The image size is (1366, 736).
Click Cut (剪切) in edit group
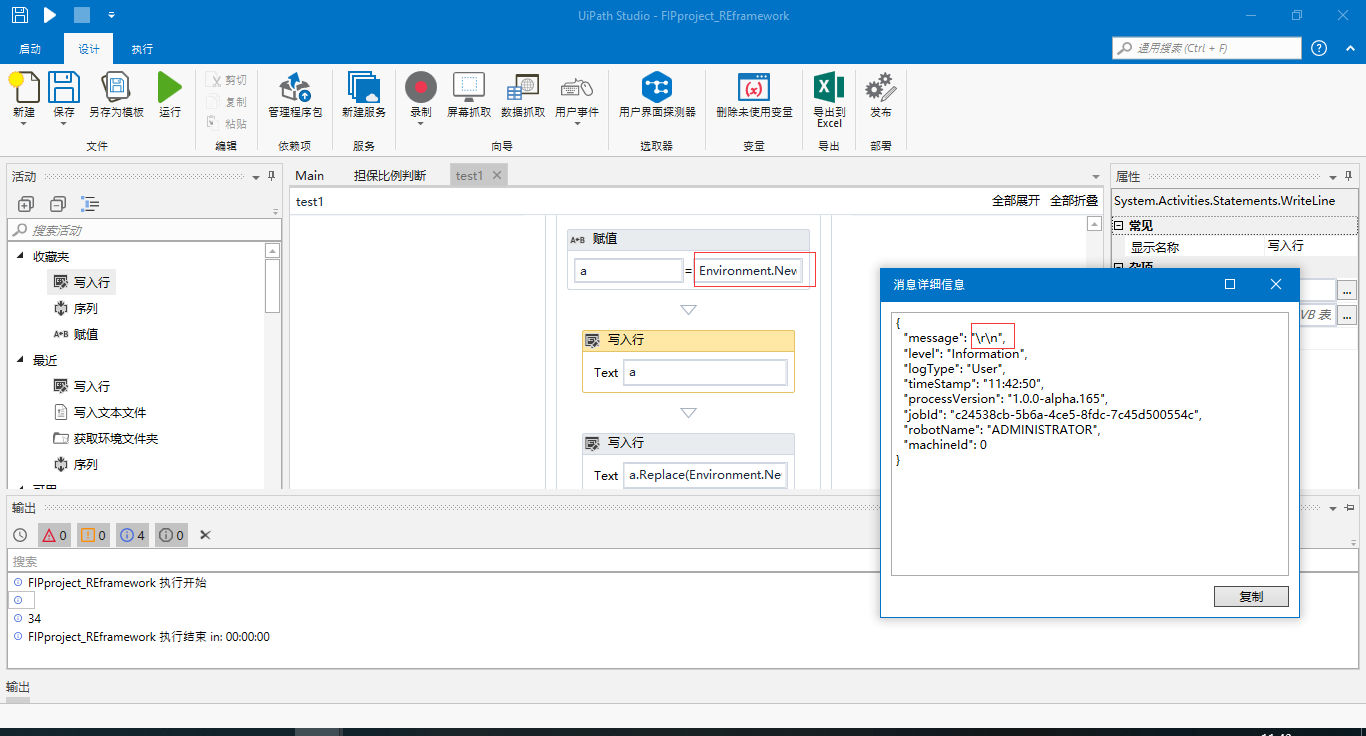pyautogui.click(x=227, y=80)
